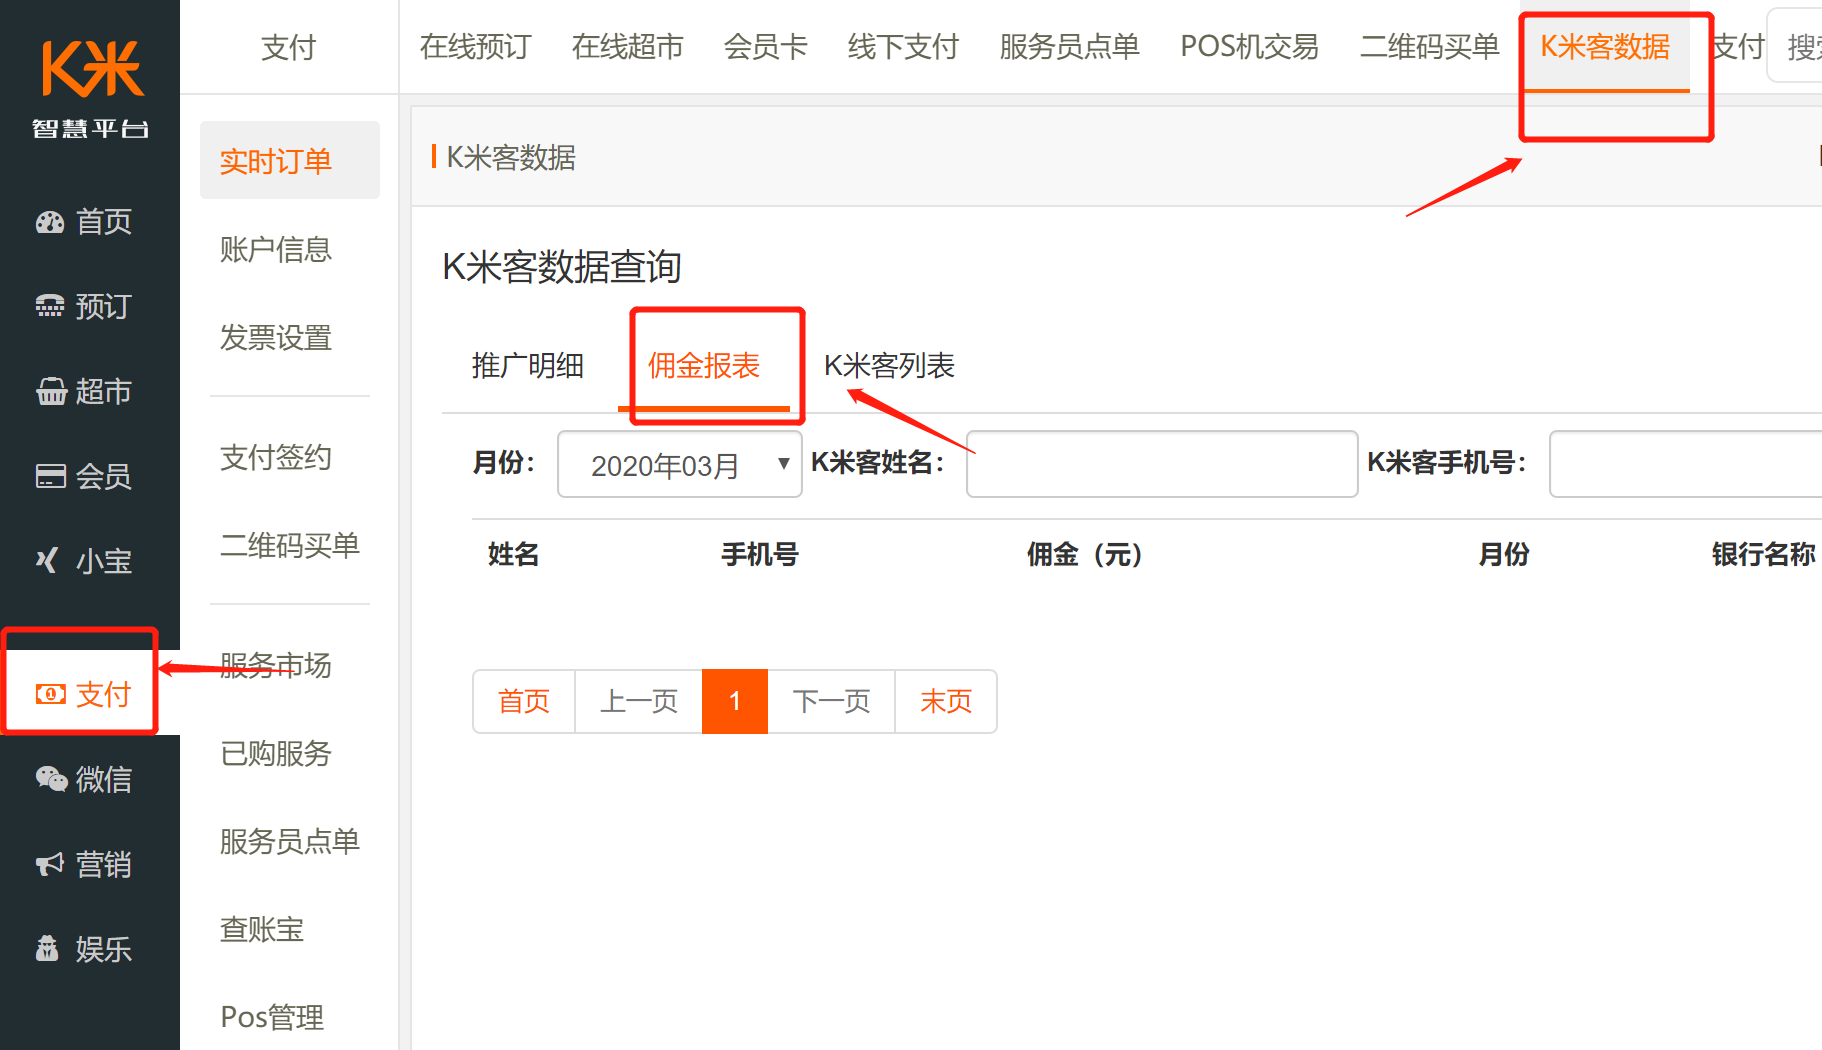Click the 银行名称 column header
The image size is (1822, 1050).
1764,554
